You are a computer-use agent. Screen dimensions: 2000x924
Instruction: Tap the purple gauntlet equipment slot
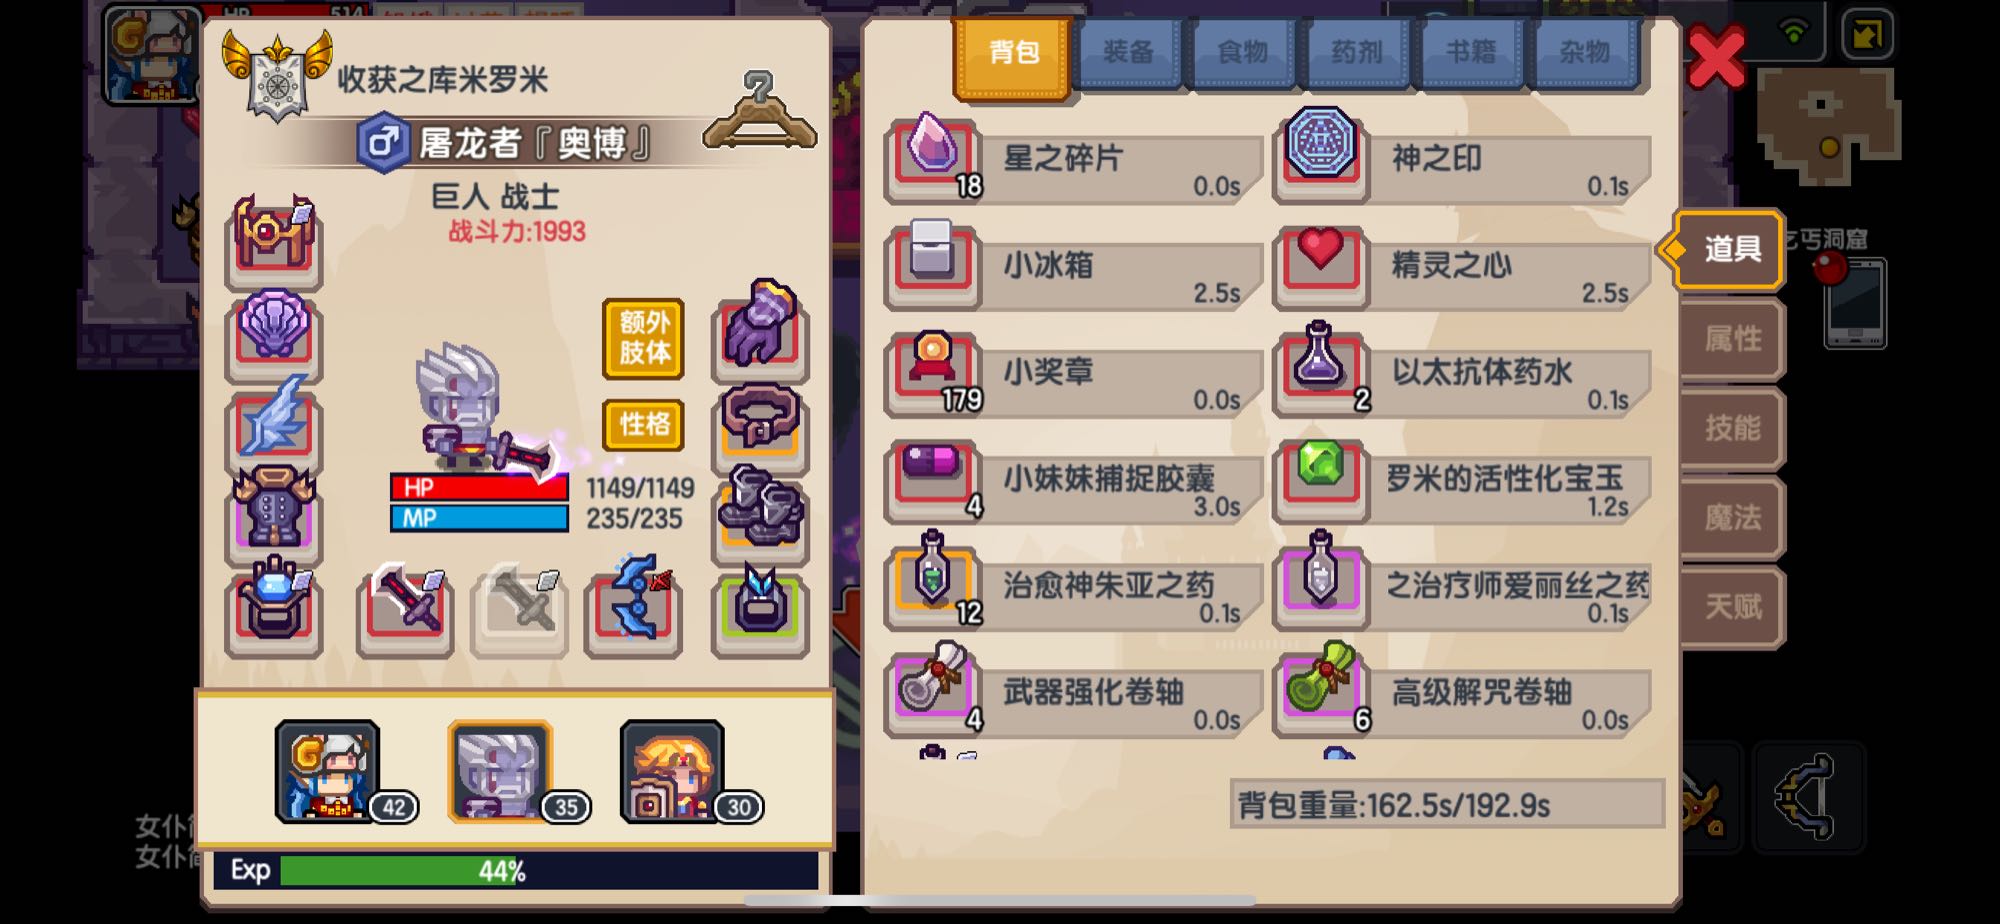point(760,326)
